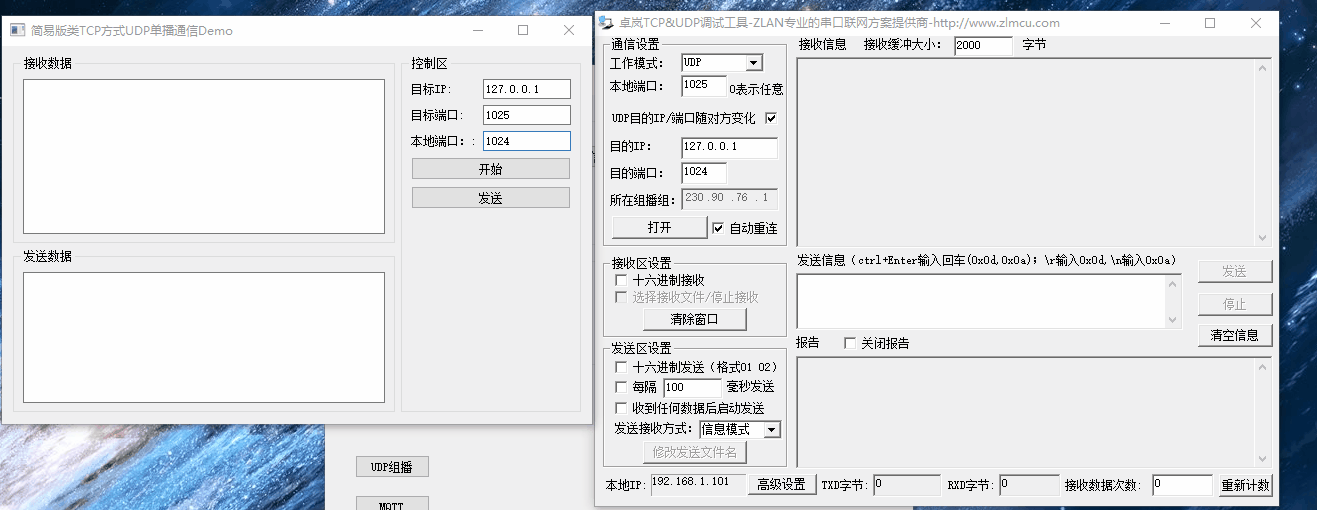Toggle the 自动重连 checkbox
The height and width of the screenshot is (510, 1317).
[x=718, y=228]
